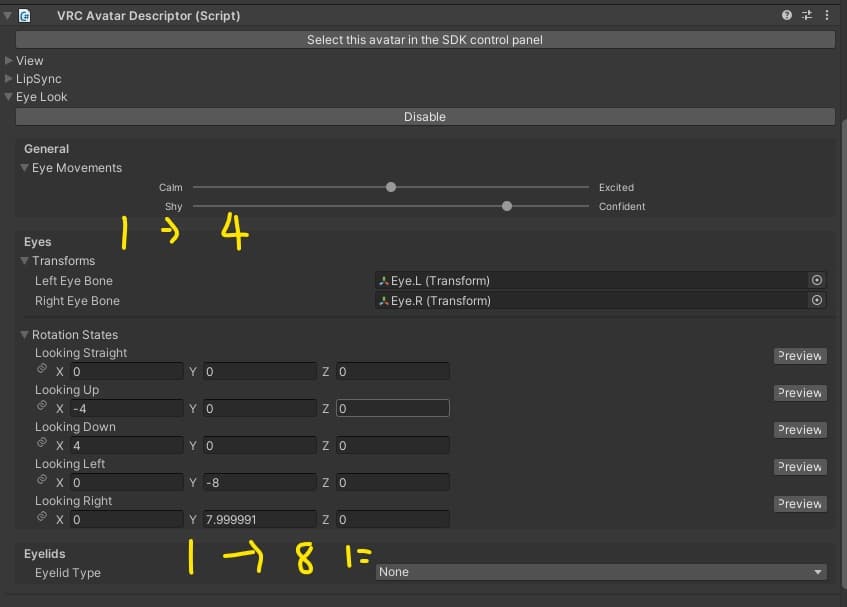The height and width of the screenshot is (607, 847).
Task: Expand the View section
Action: tap(8, 60)
